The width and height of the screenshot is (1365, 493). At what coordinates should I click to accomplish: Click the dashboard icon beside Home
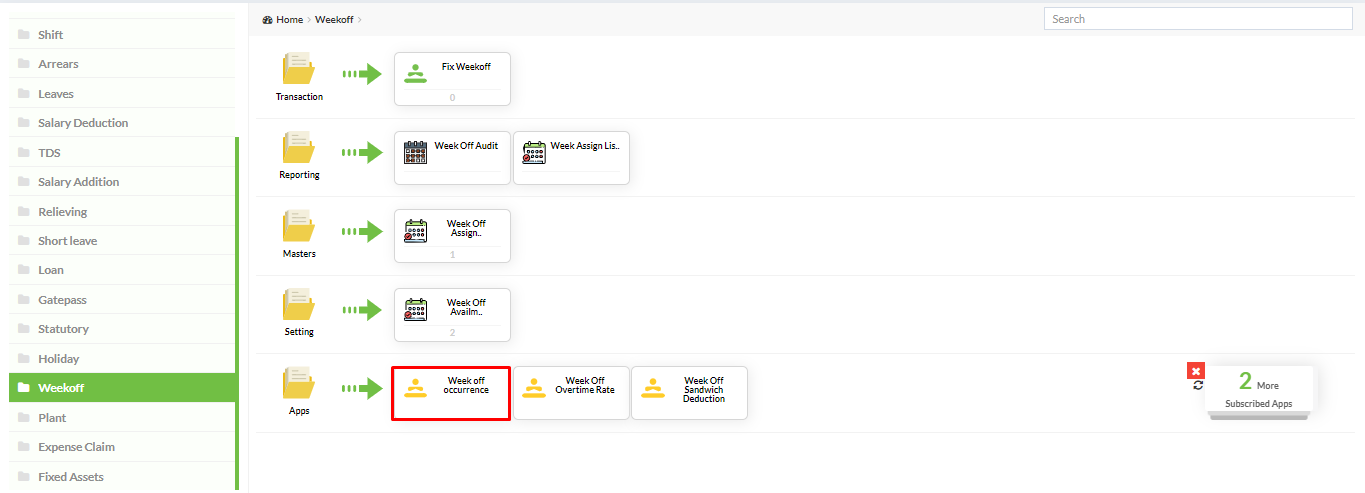click(267, 19)
